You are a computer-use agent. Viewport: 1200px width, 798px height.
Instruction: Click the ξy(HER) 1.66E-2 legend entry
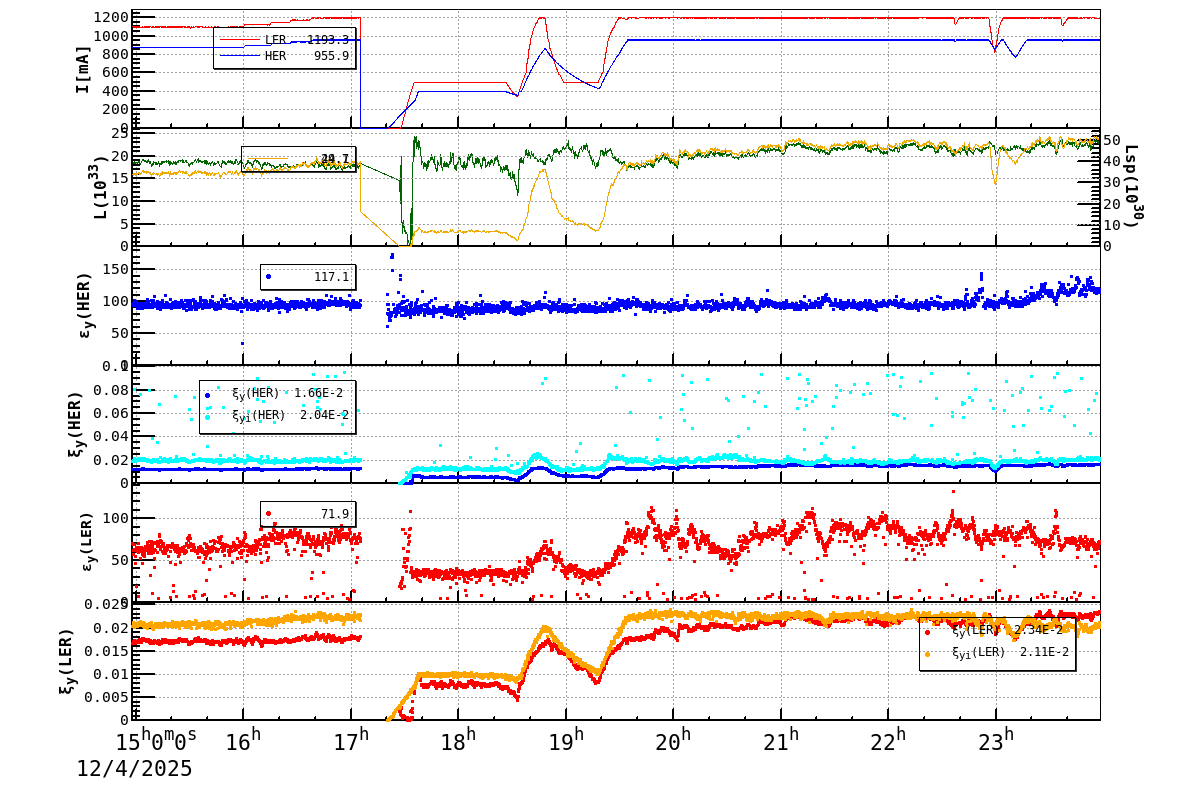click(276, 393)
